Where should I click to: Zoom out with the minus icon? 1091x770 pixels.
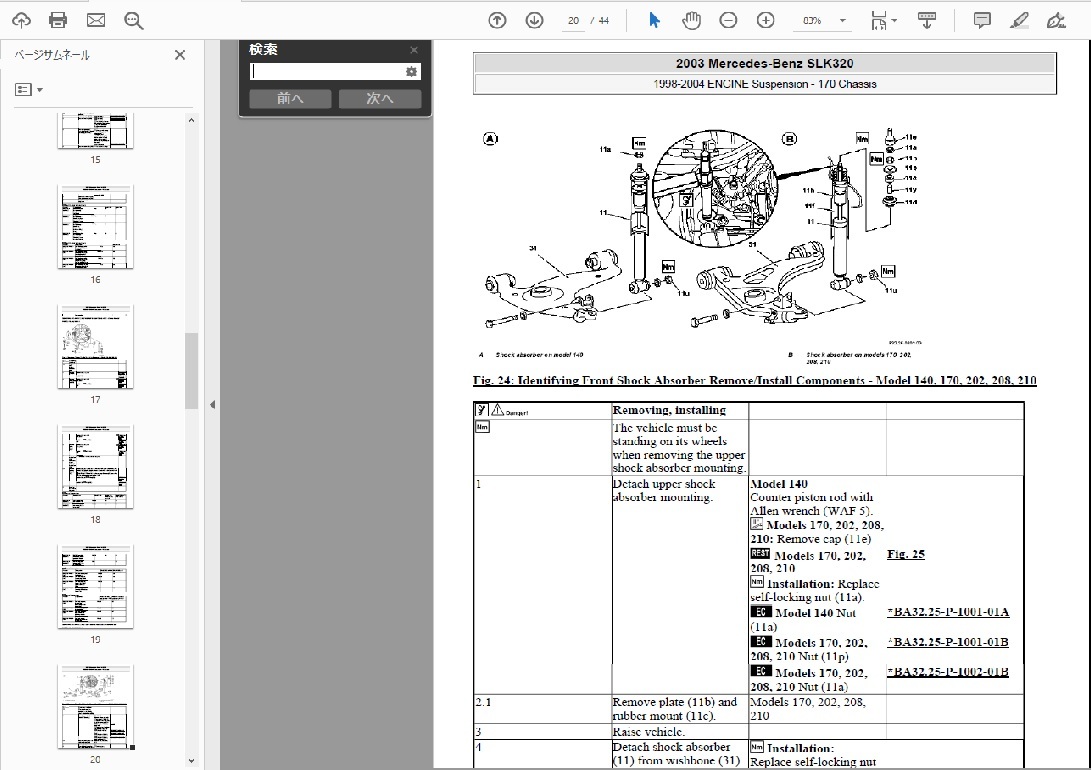[728, 20]
